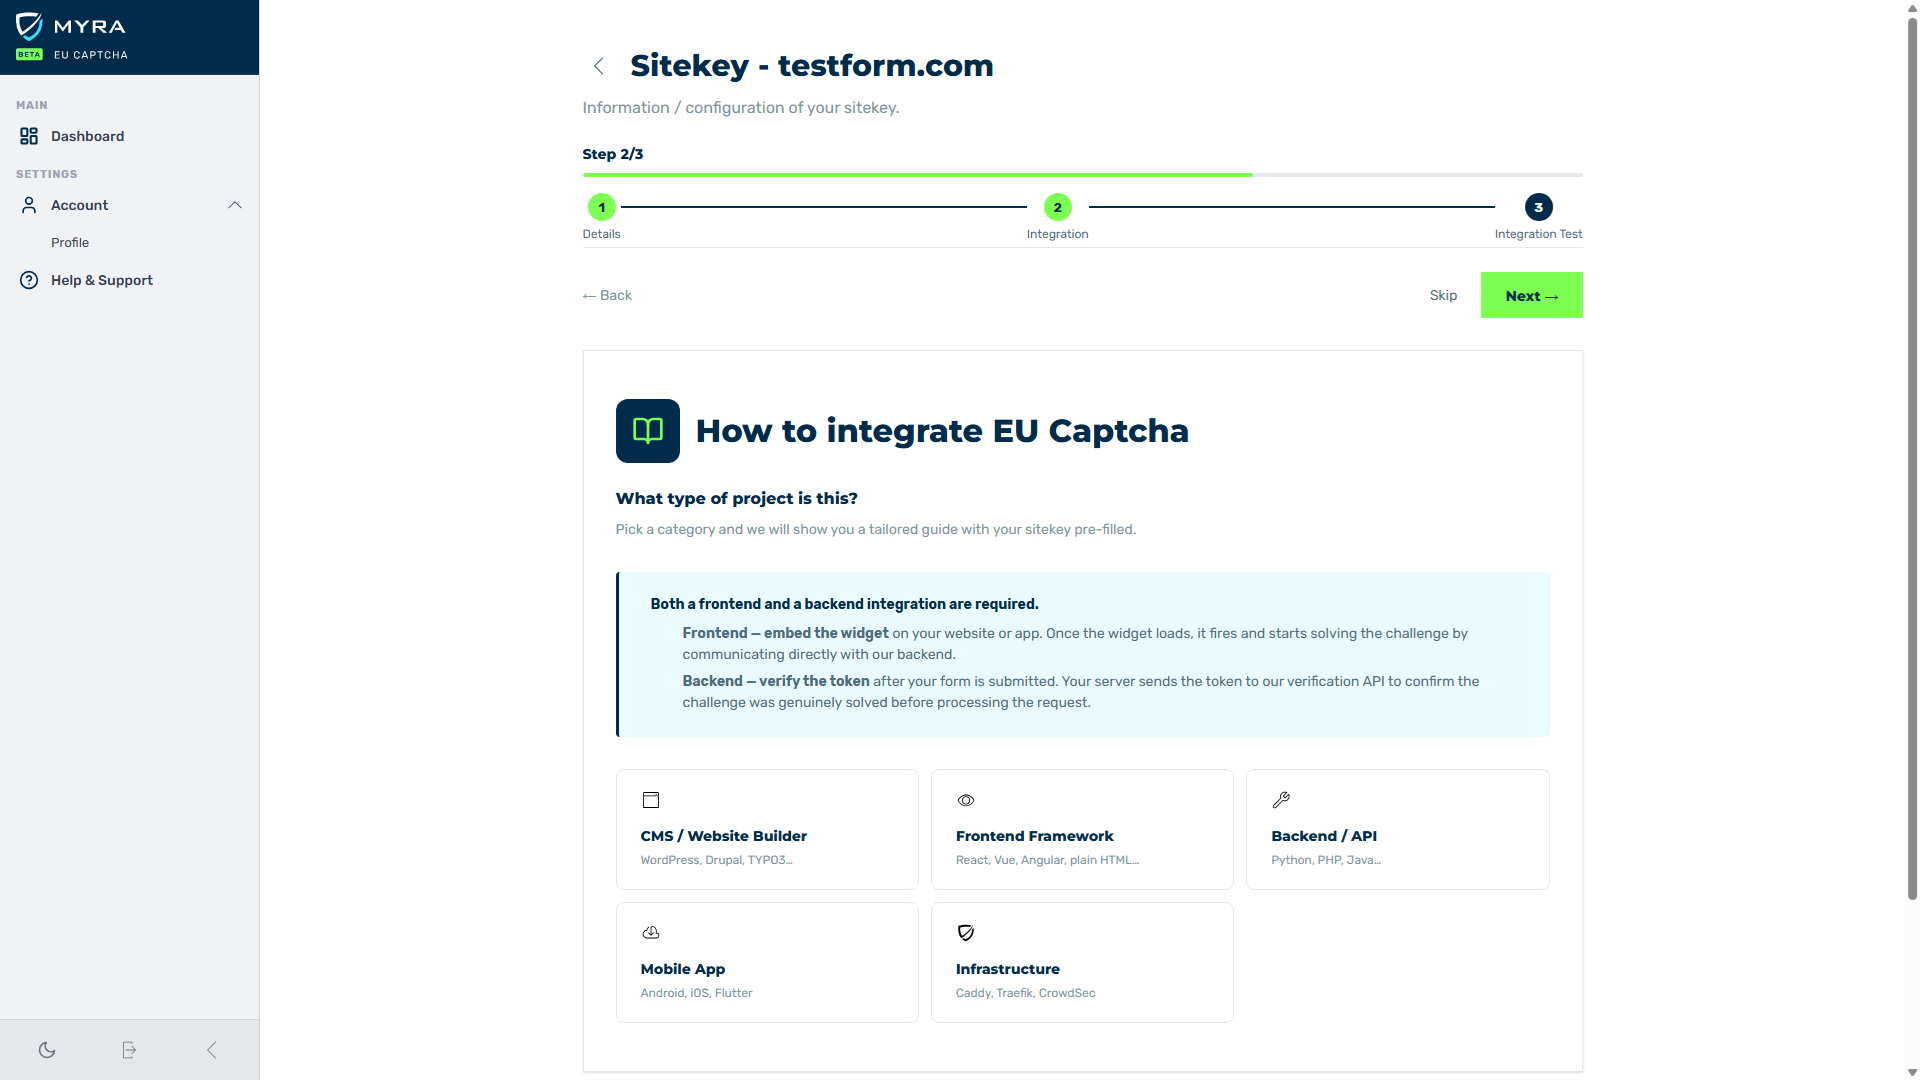
Task: Select the Frontend Framework eye icon card
Action: point(1082,829)
